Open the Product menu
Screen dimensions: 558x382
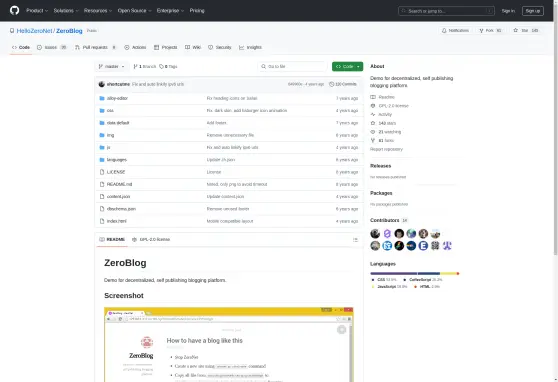[37, 11]
